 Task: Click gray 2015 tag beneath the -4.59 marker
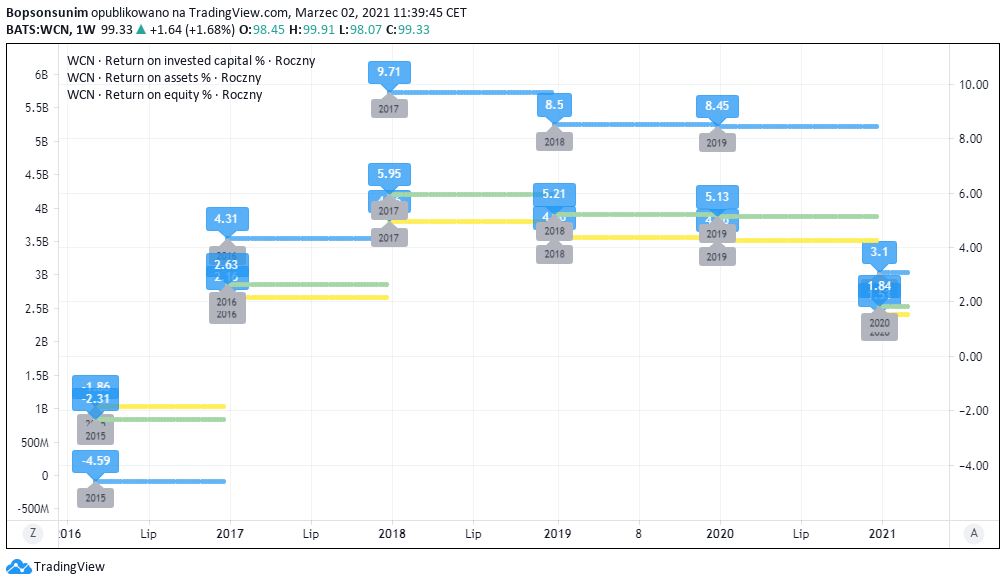(96, 498)
